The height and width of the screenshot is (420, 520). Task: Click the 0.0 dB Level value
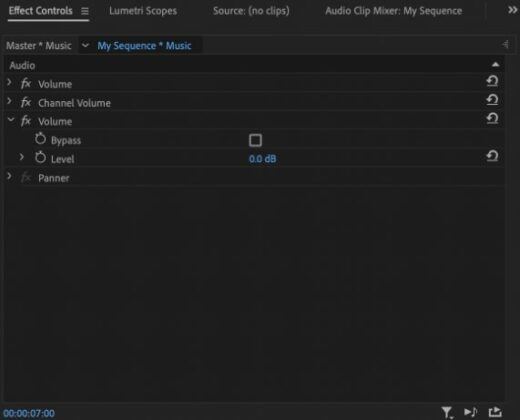[262, 159]
